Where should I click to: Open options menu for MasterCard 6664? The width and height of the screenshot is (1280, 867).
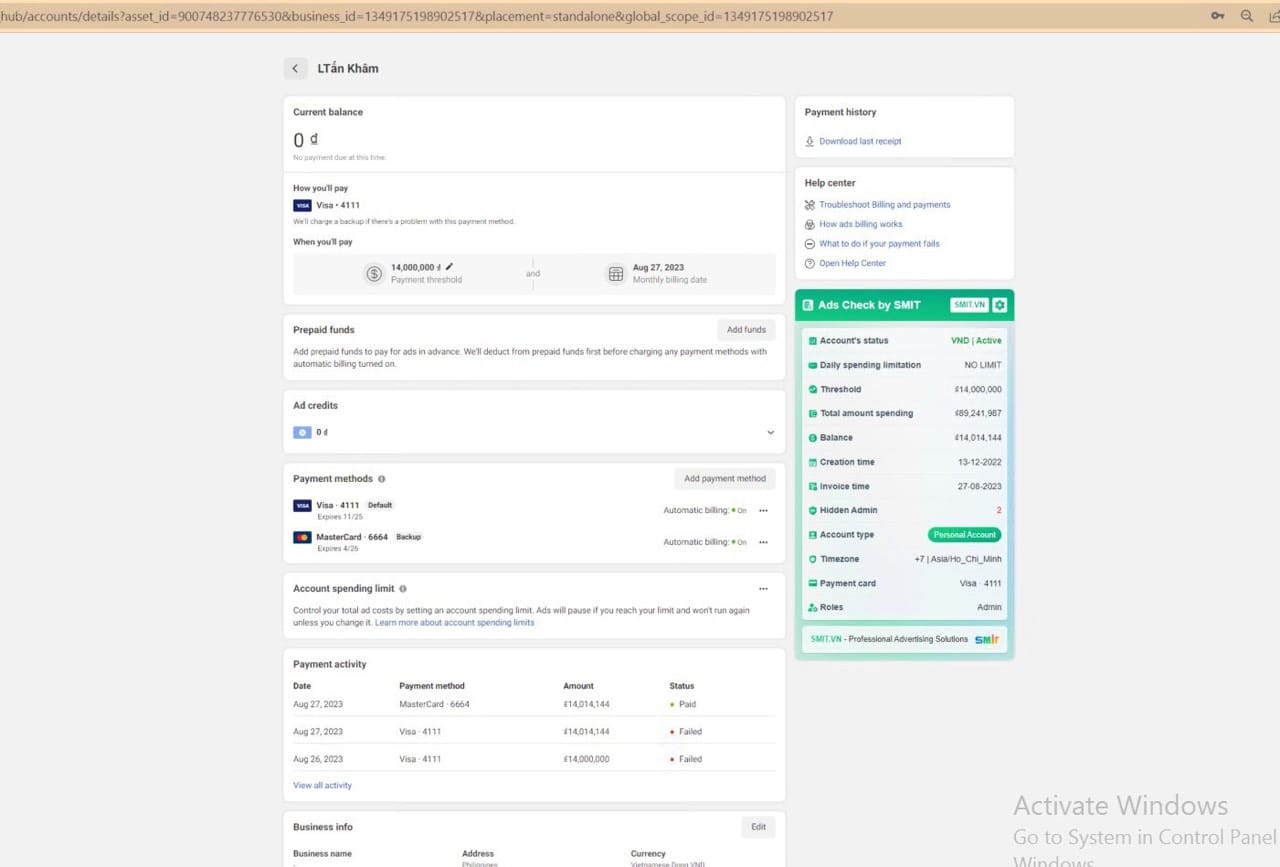[763, 542]
